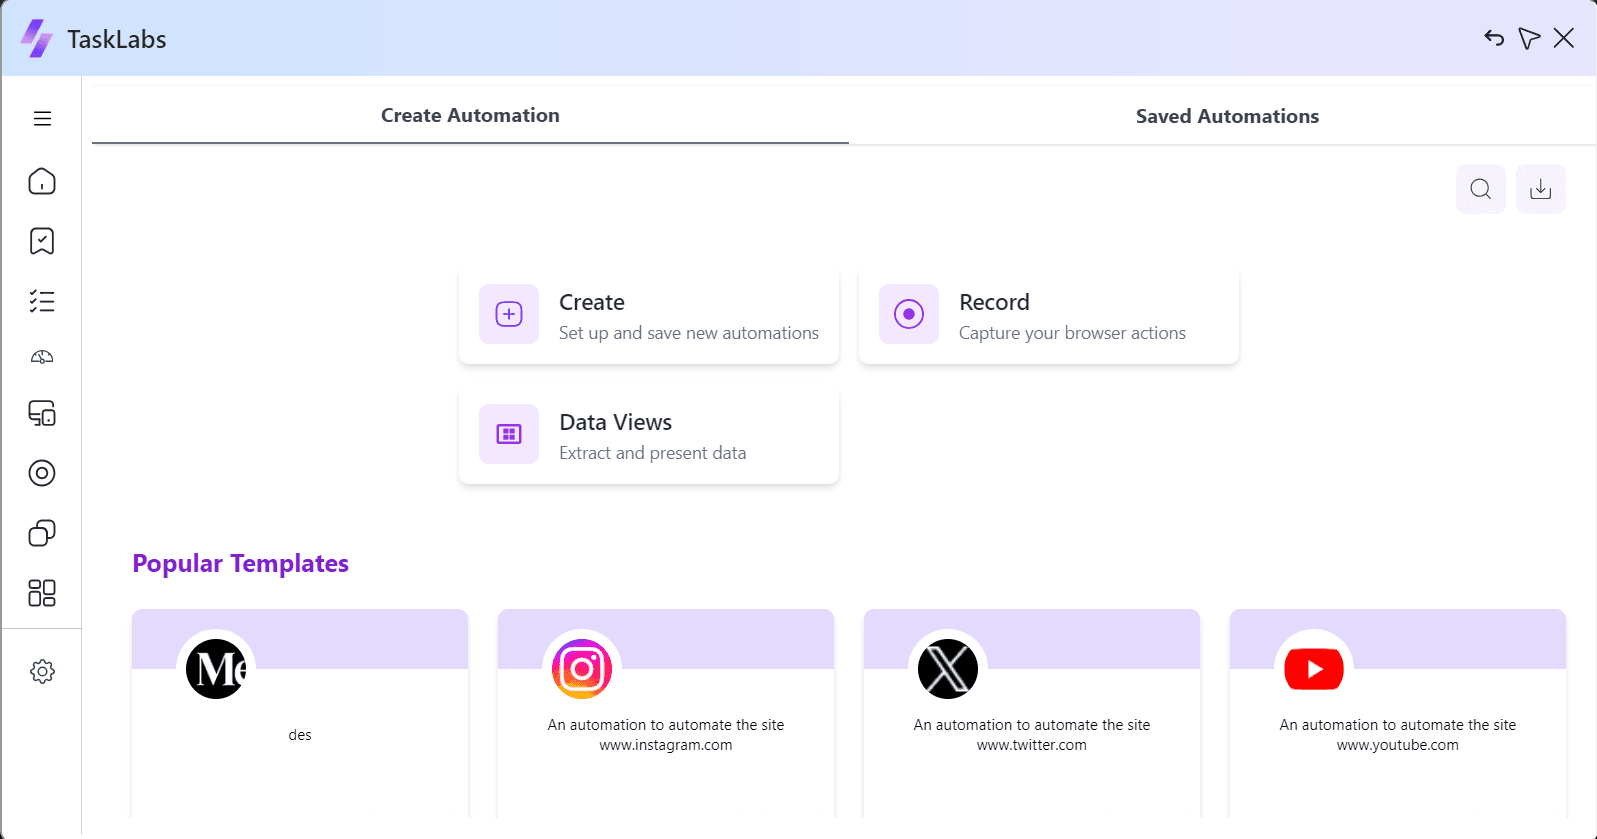
Task: Click 'Capture your browser actions' text
Action: click(x=1072, y=333)
